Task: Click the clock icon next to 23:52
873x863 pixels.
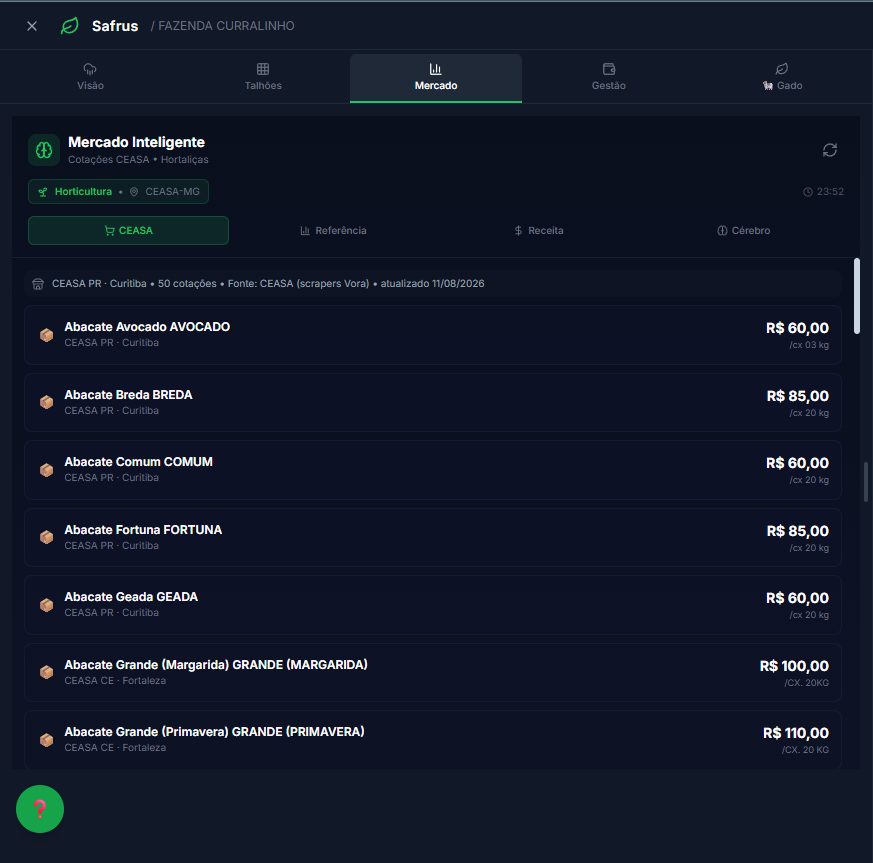Action: pos(807,192)
